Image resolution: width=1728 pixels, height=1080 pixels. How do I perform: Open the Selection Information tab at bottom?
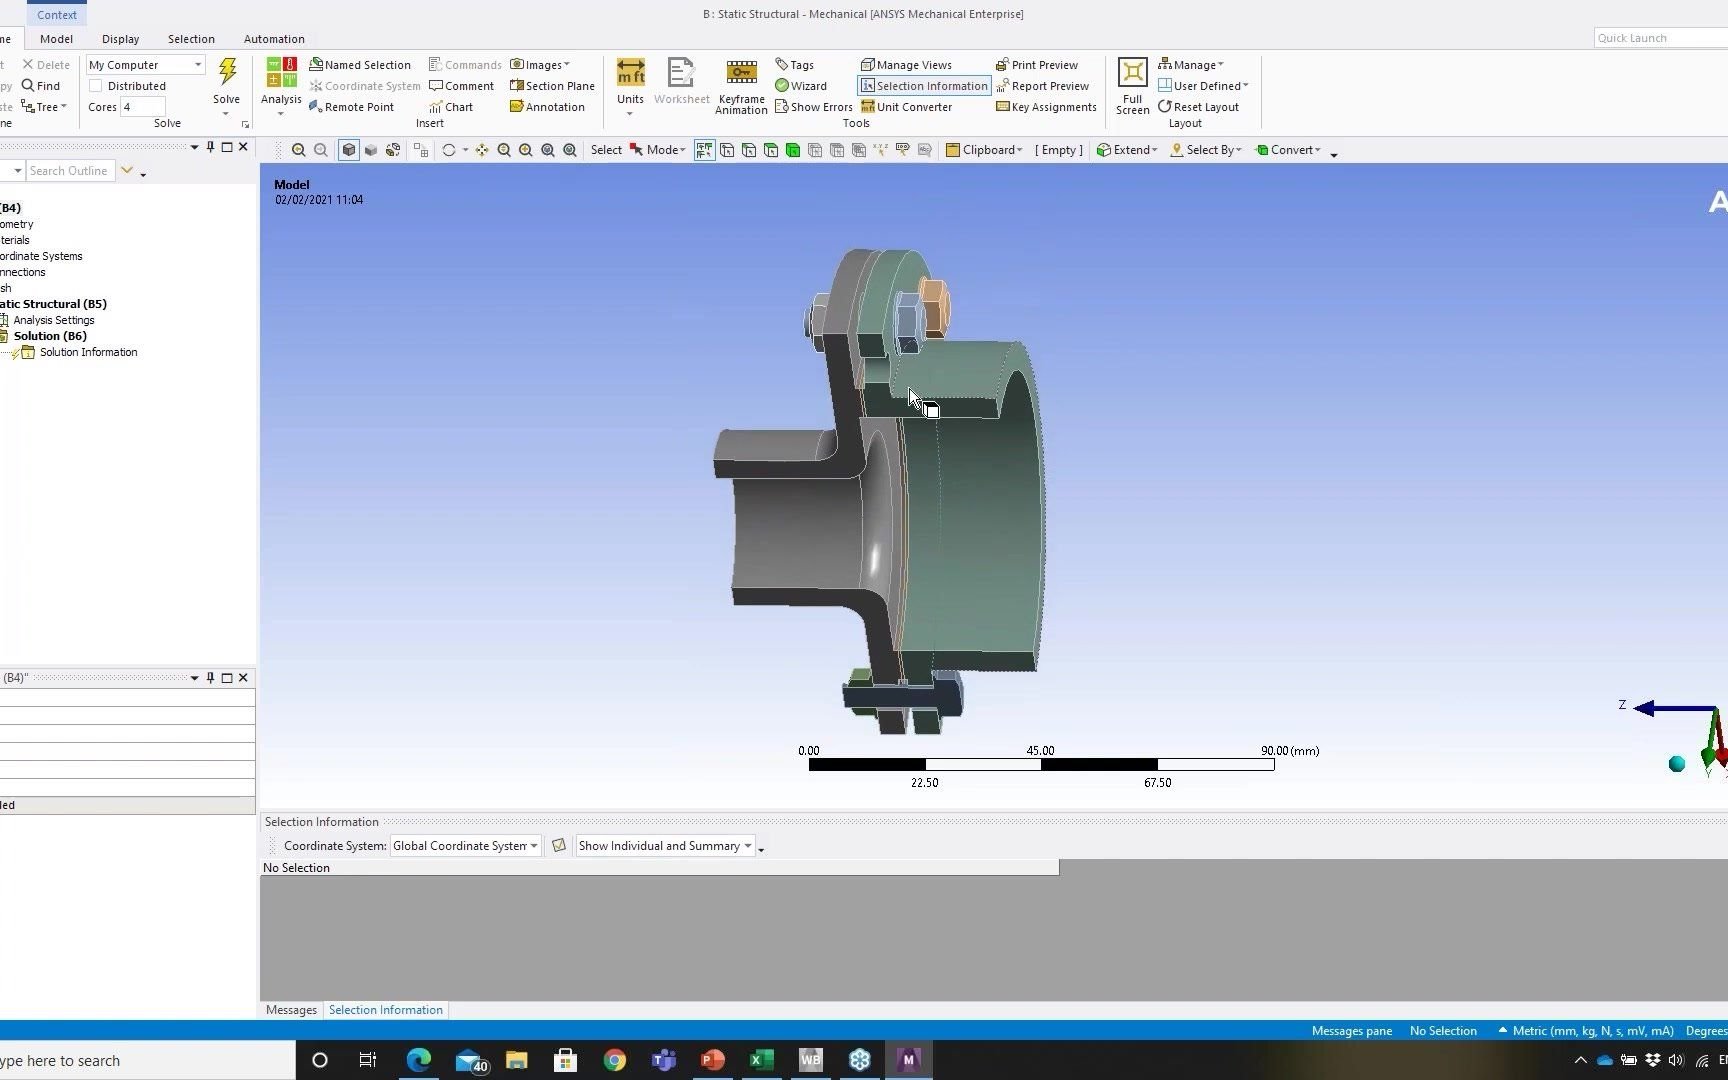pos(385,1009)
